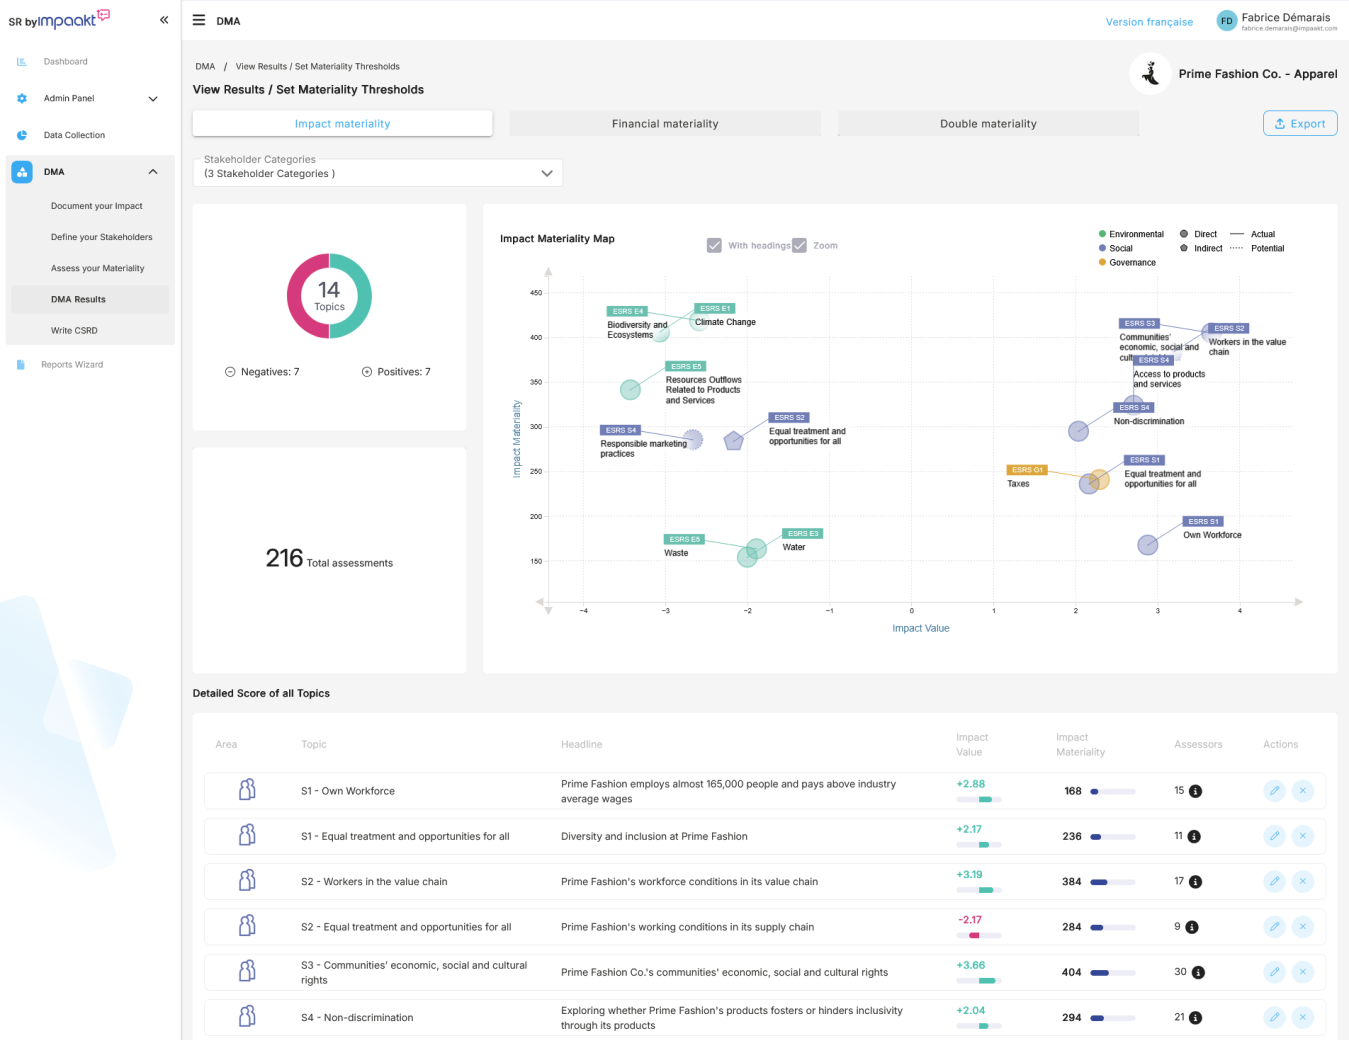Open the Dashboard icon in the sidebar

click(x=22, y=62)
